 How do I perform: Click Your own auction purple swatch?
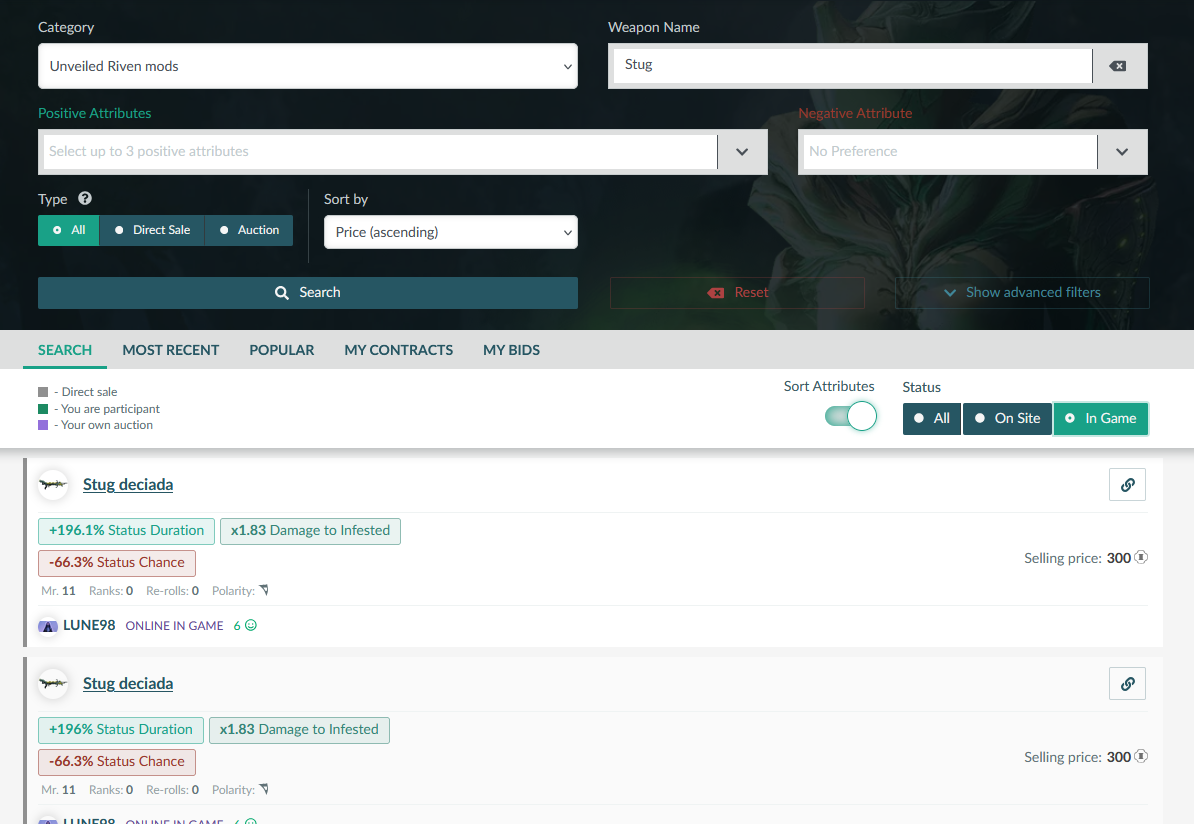(43, 425)
